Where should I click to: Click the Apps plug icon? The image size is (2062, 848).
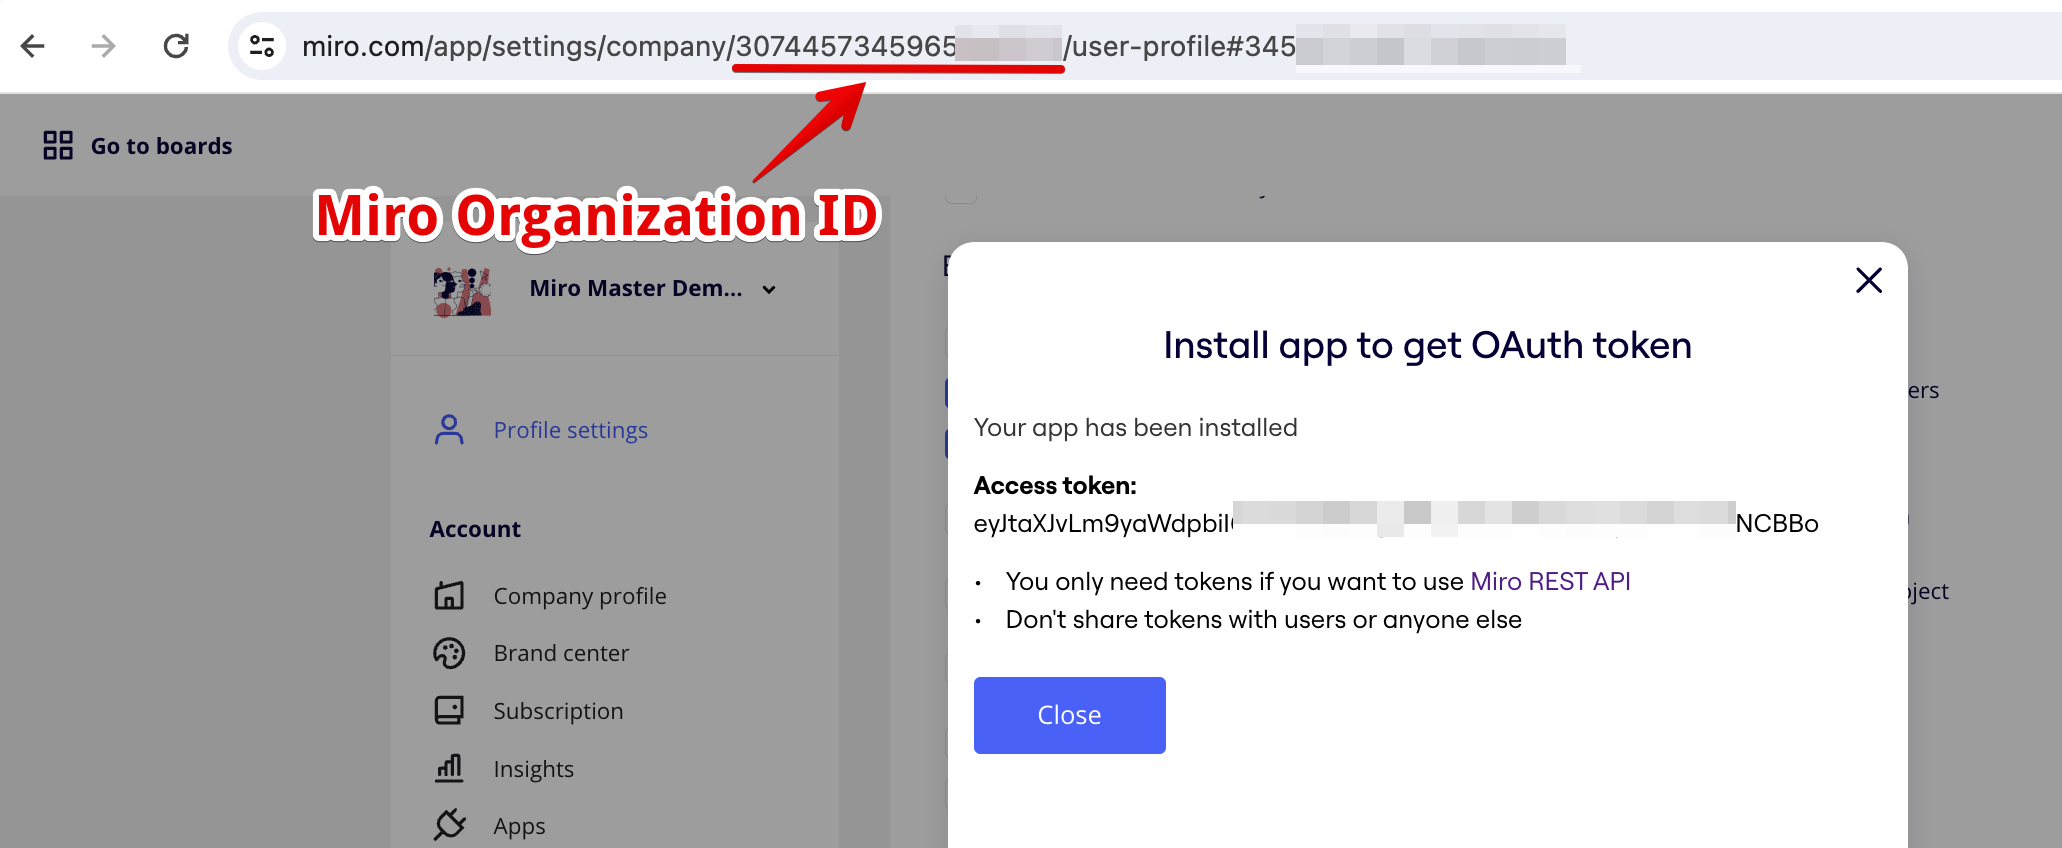click(449, 825)
